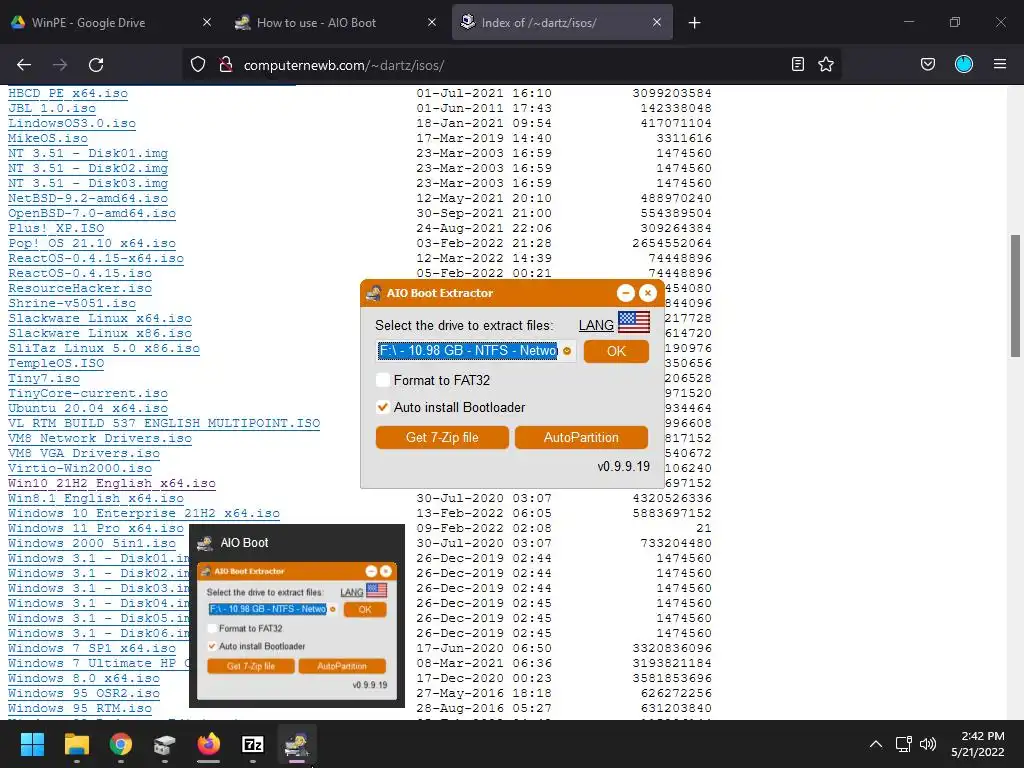This screenshot has width=1024, height=768.
Task: Open the Firefox account avatar
Action: (x=963, y=64)
